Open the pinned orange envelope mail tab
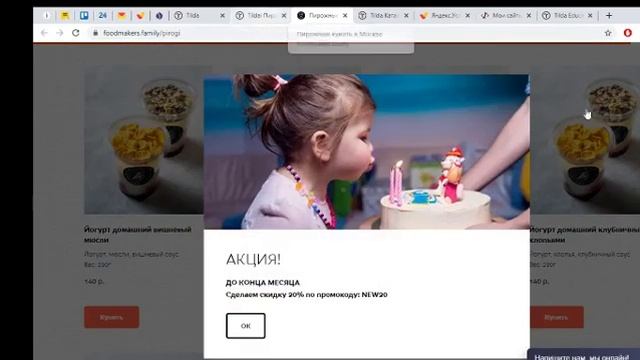Viewport: 640px width, 360px height. pyautogui.click(x=121, y=16)
